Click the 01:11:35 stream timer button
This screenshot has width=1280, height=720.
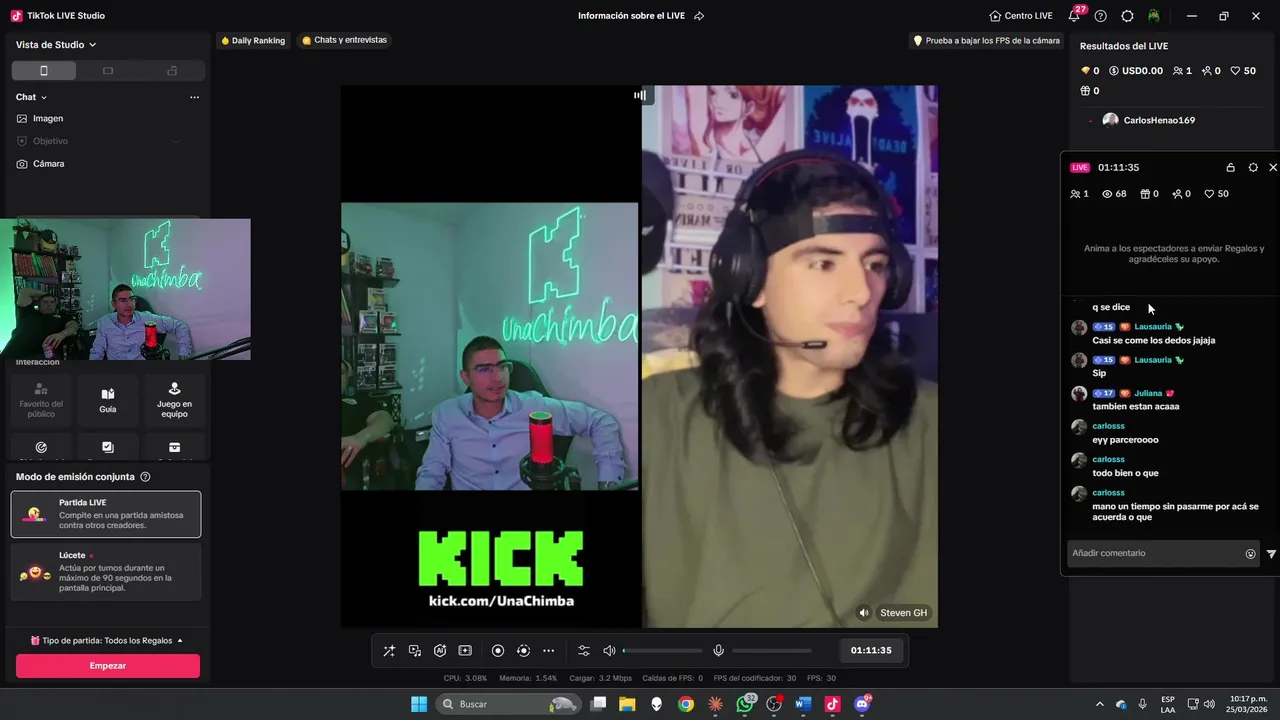tap(871, 650)
